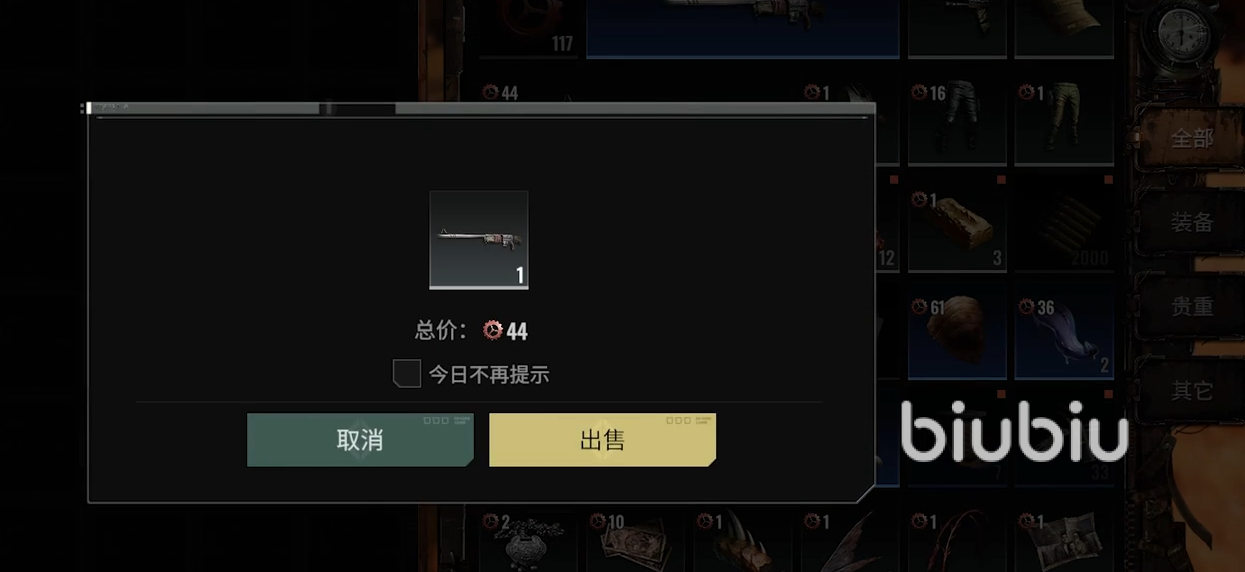Screen dimensions: 1245x572
Task: Confirm the sale with the 出售 button
Action: (602, 440)
